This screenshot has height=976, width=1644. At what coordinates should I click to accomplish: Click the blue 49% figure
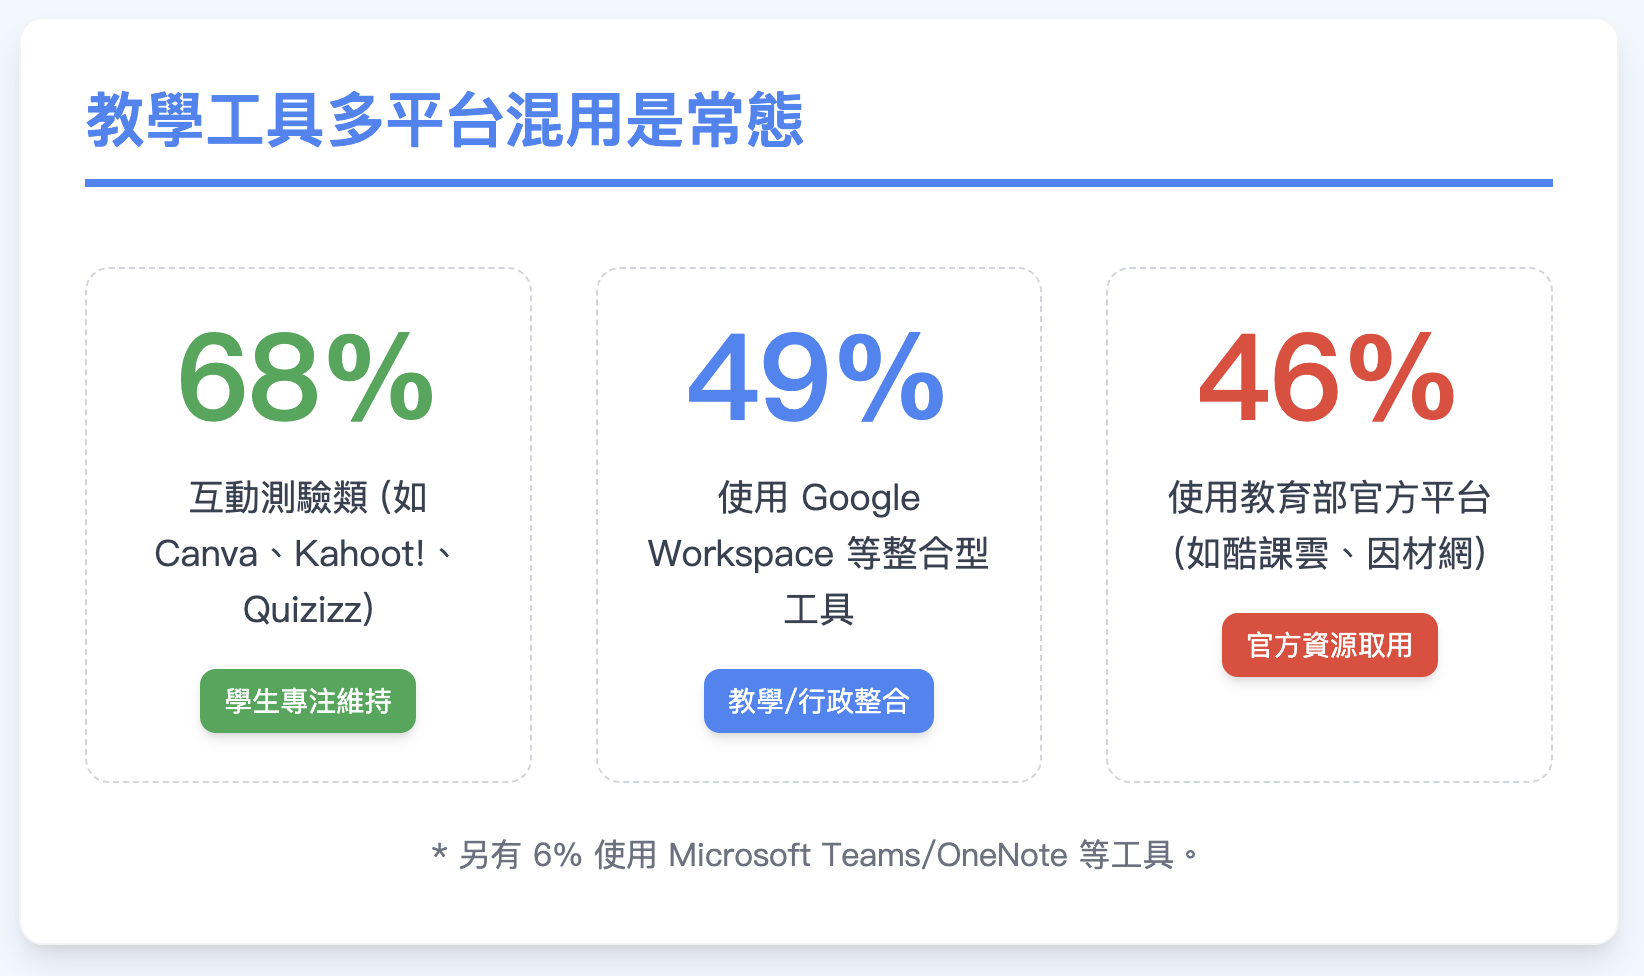(816, 379)
